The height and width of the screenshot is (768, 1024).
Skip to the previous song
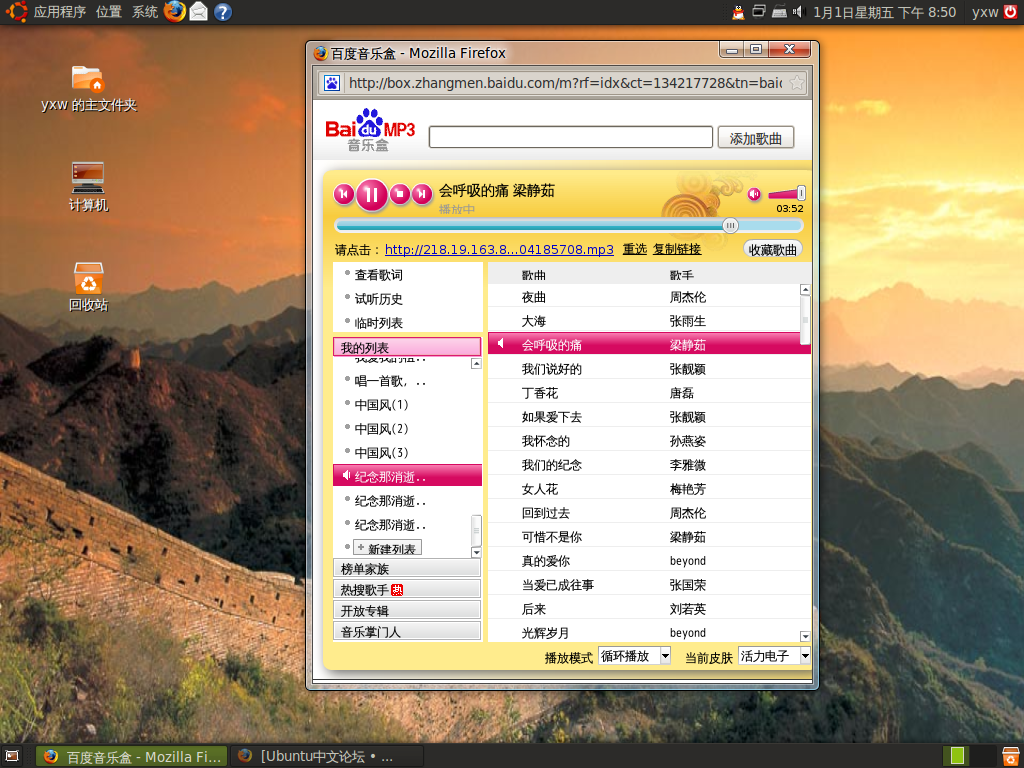tap(344, 194)
